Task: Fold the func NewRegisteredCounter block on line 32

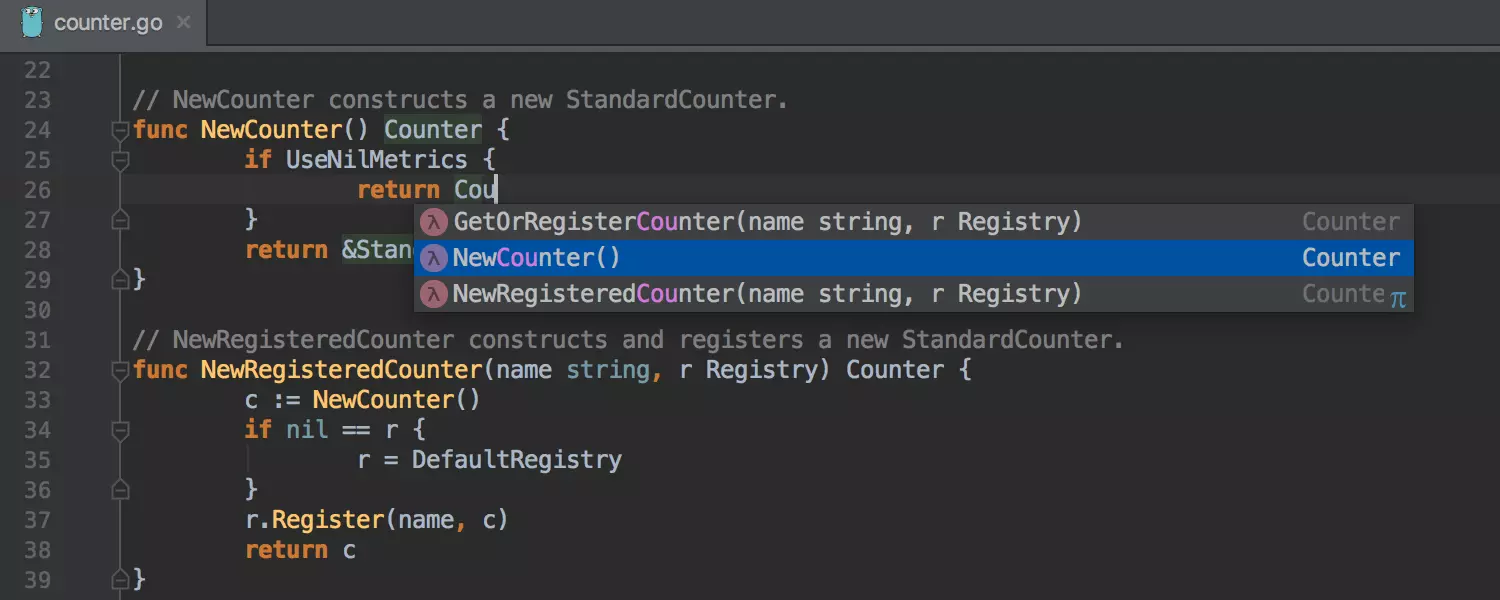Action: click(x=121, y=370)
